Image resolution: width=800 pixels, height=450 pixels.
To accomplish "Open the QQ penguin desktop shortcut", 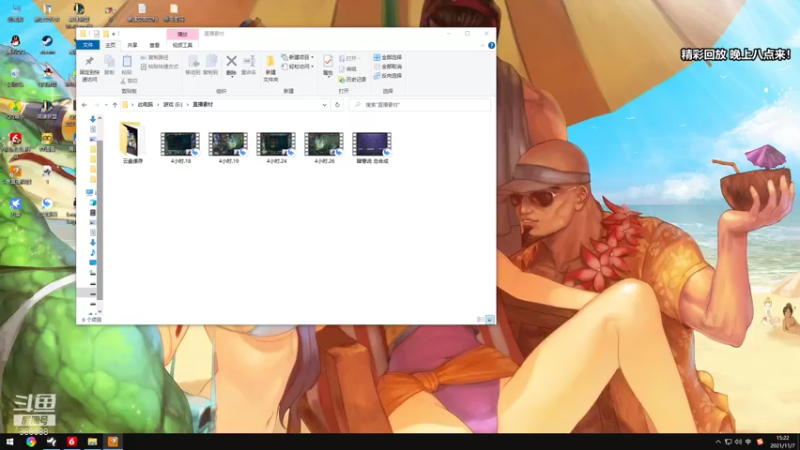I will [x=15, y=44].
